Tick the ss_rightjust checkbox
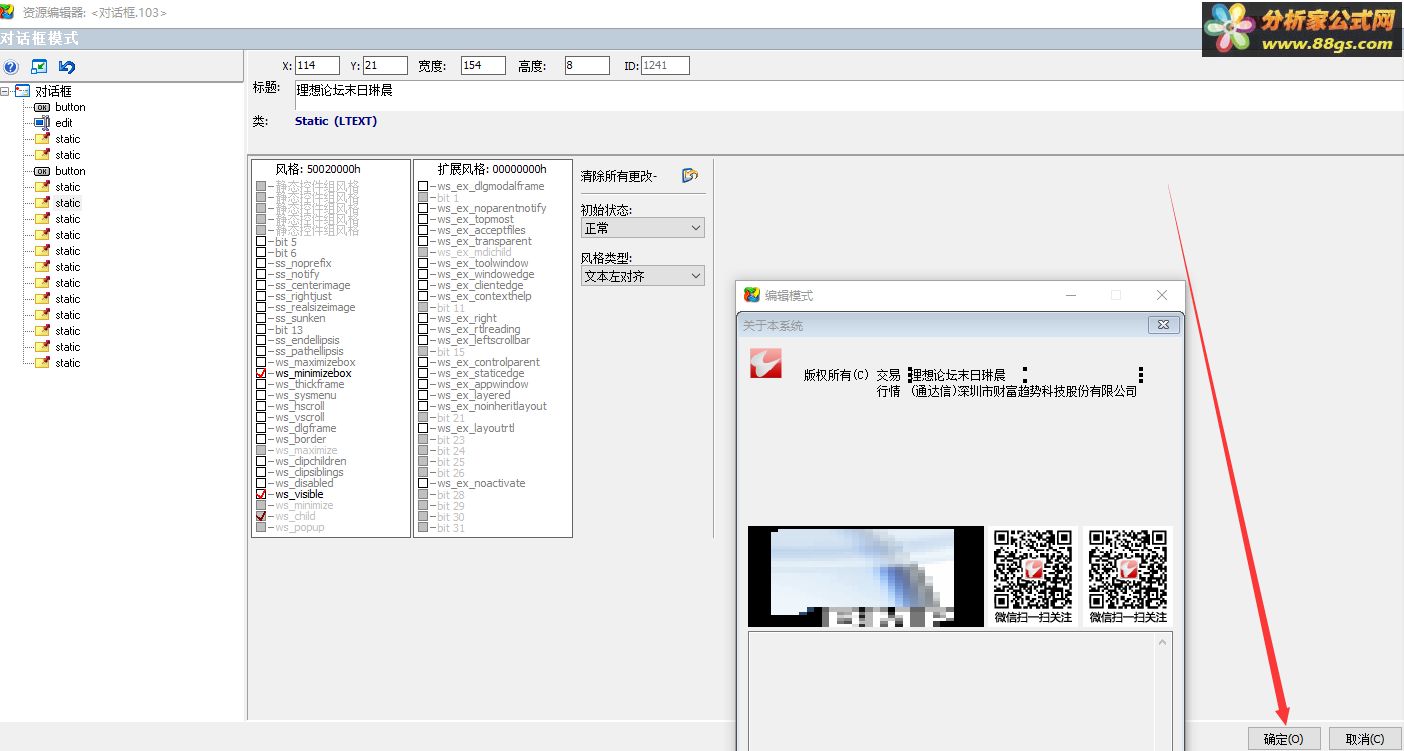This screenshot has width=1404, height=751. click(x=261, y=296)
